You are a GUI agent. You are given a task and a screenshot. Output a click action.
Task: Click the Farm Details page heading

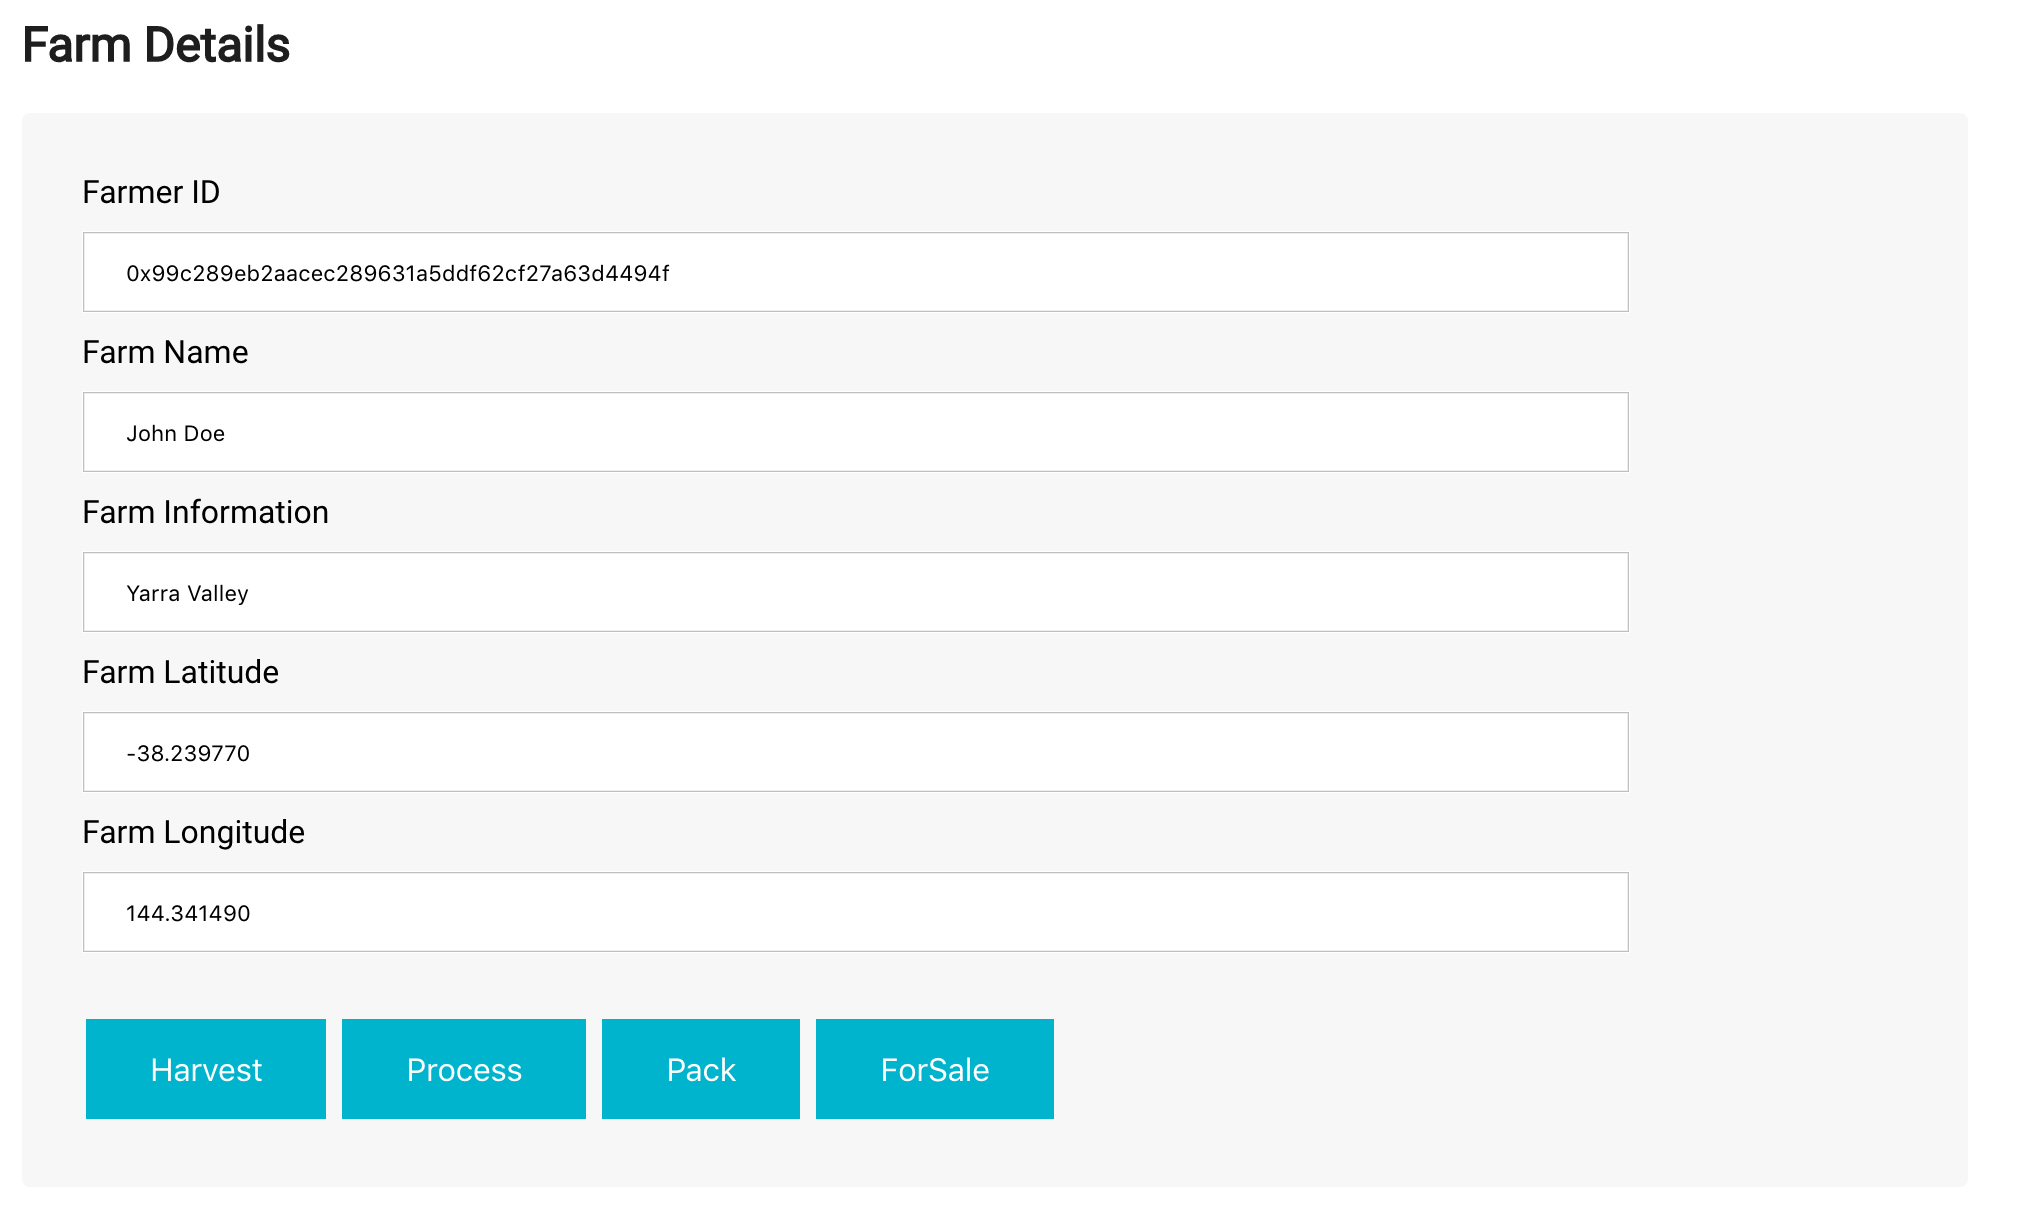point(156,45)
